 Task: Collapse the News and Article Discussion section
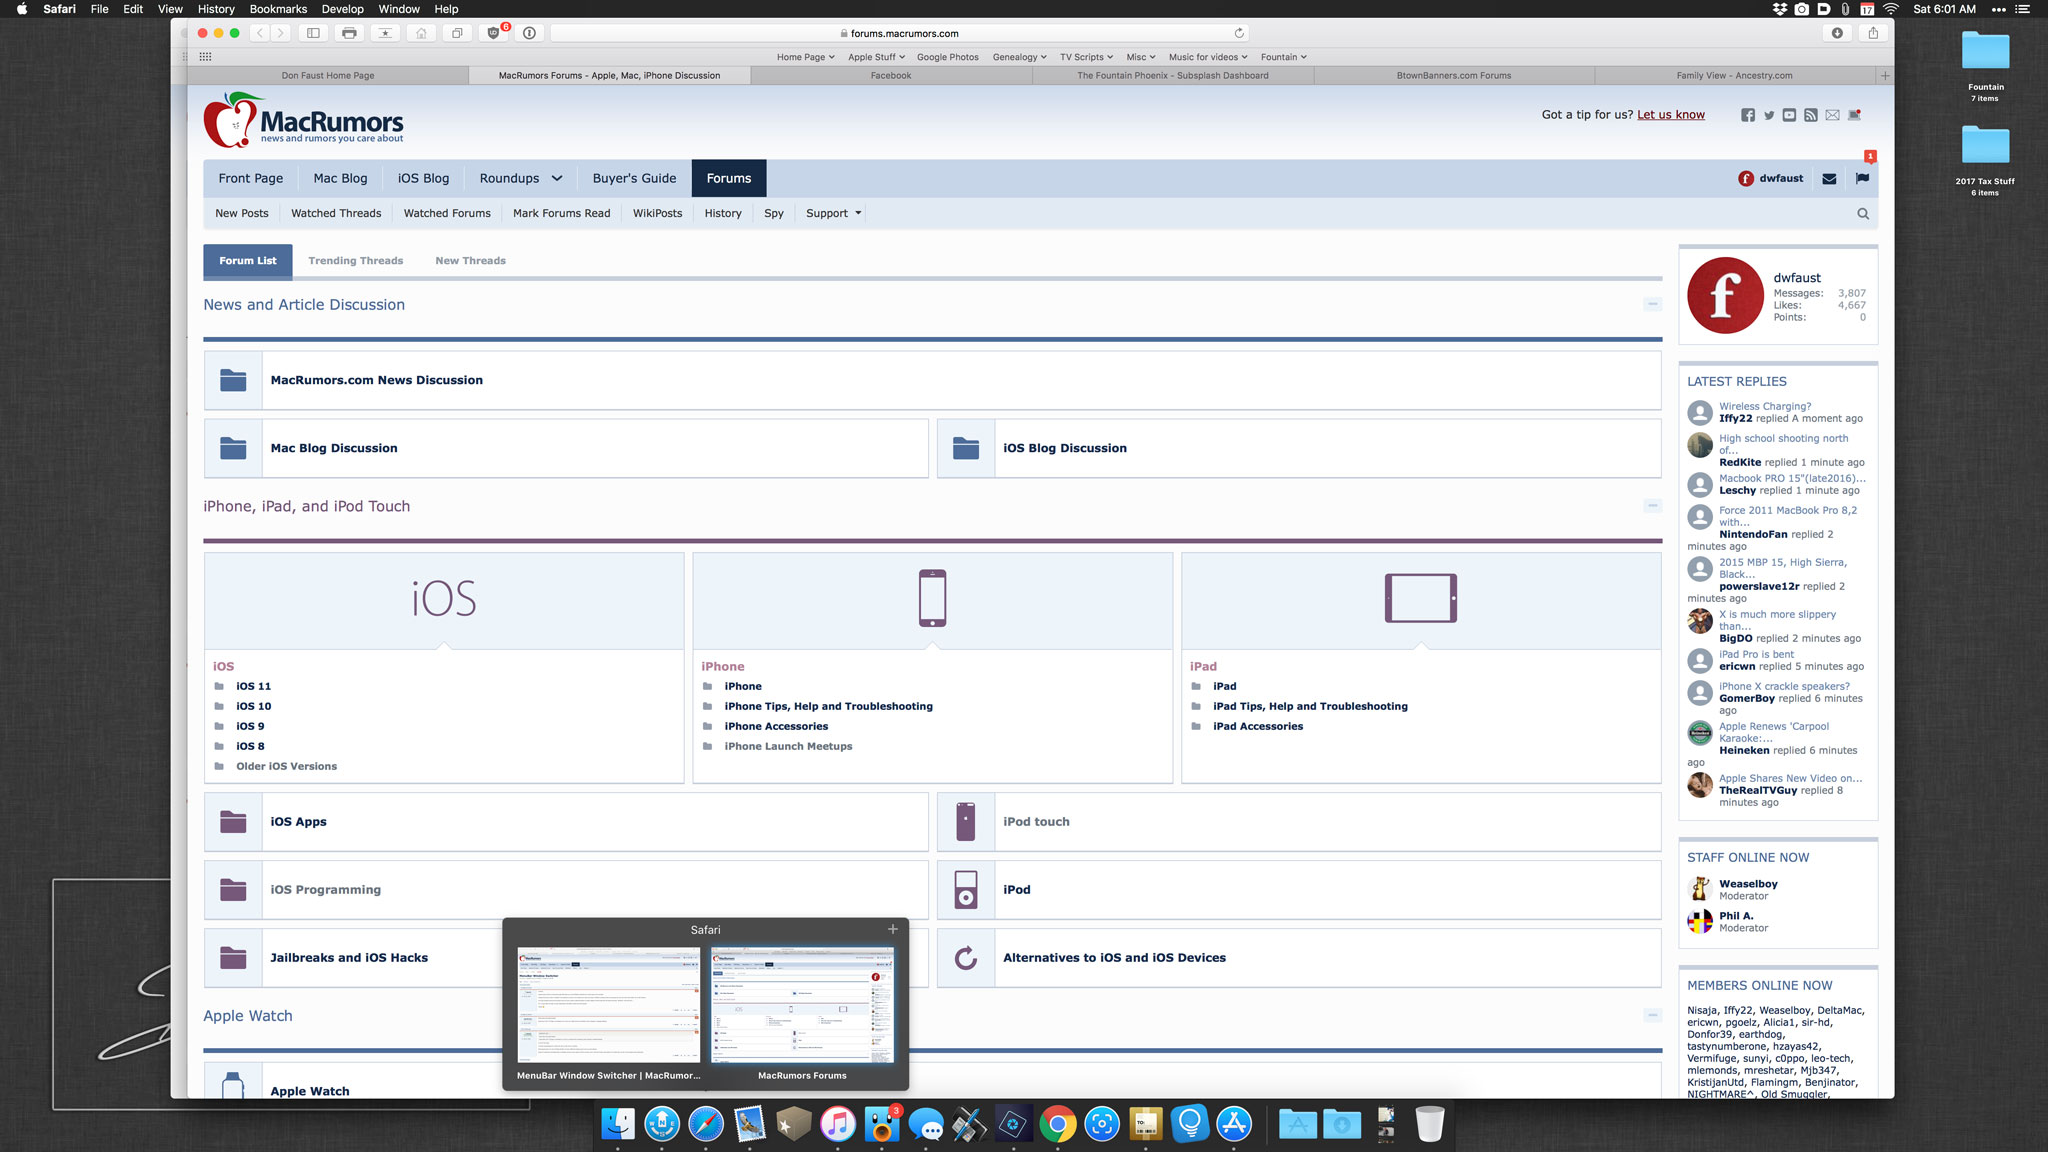click(1652, 304)
